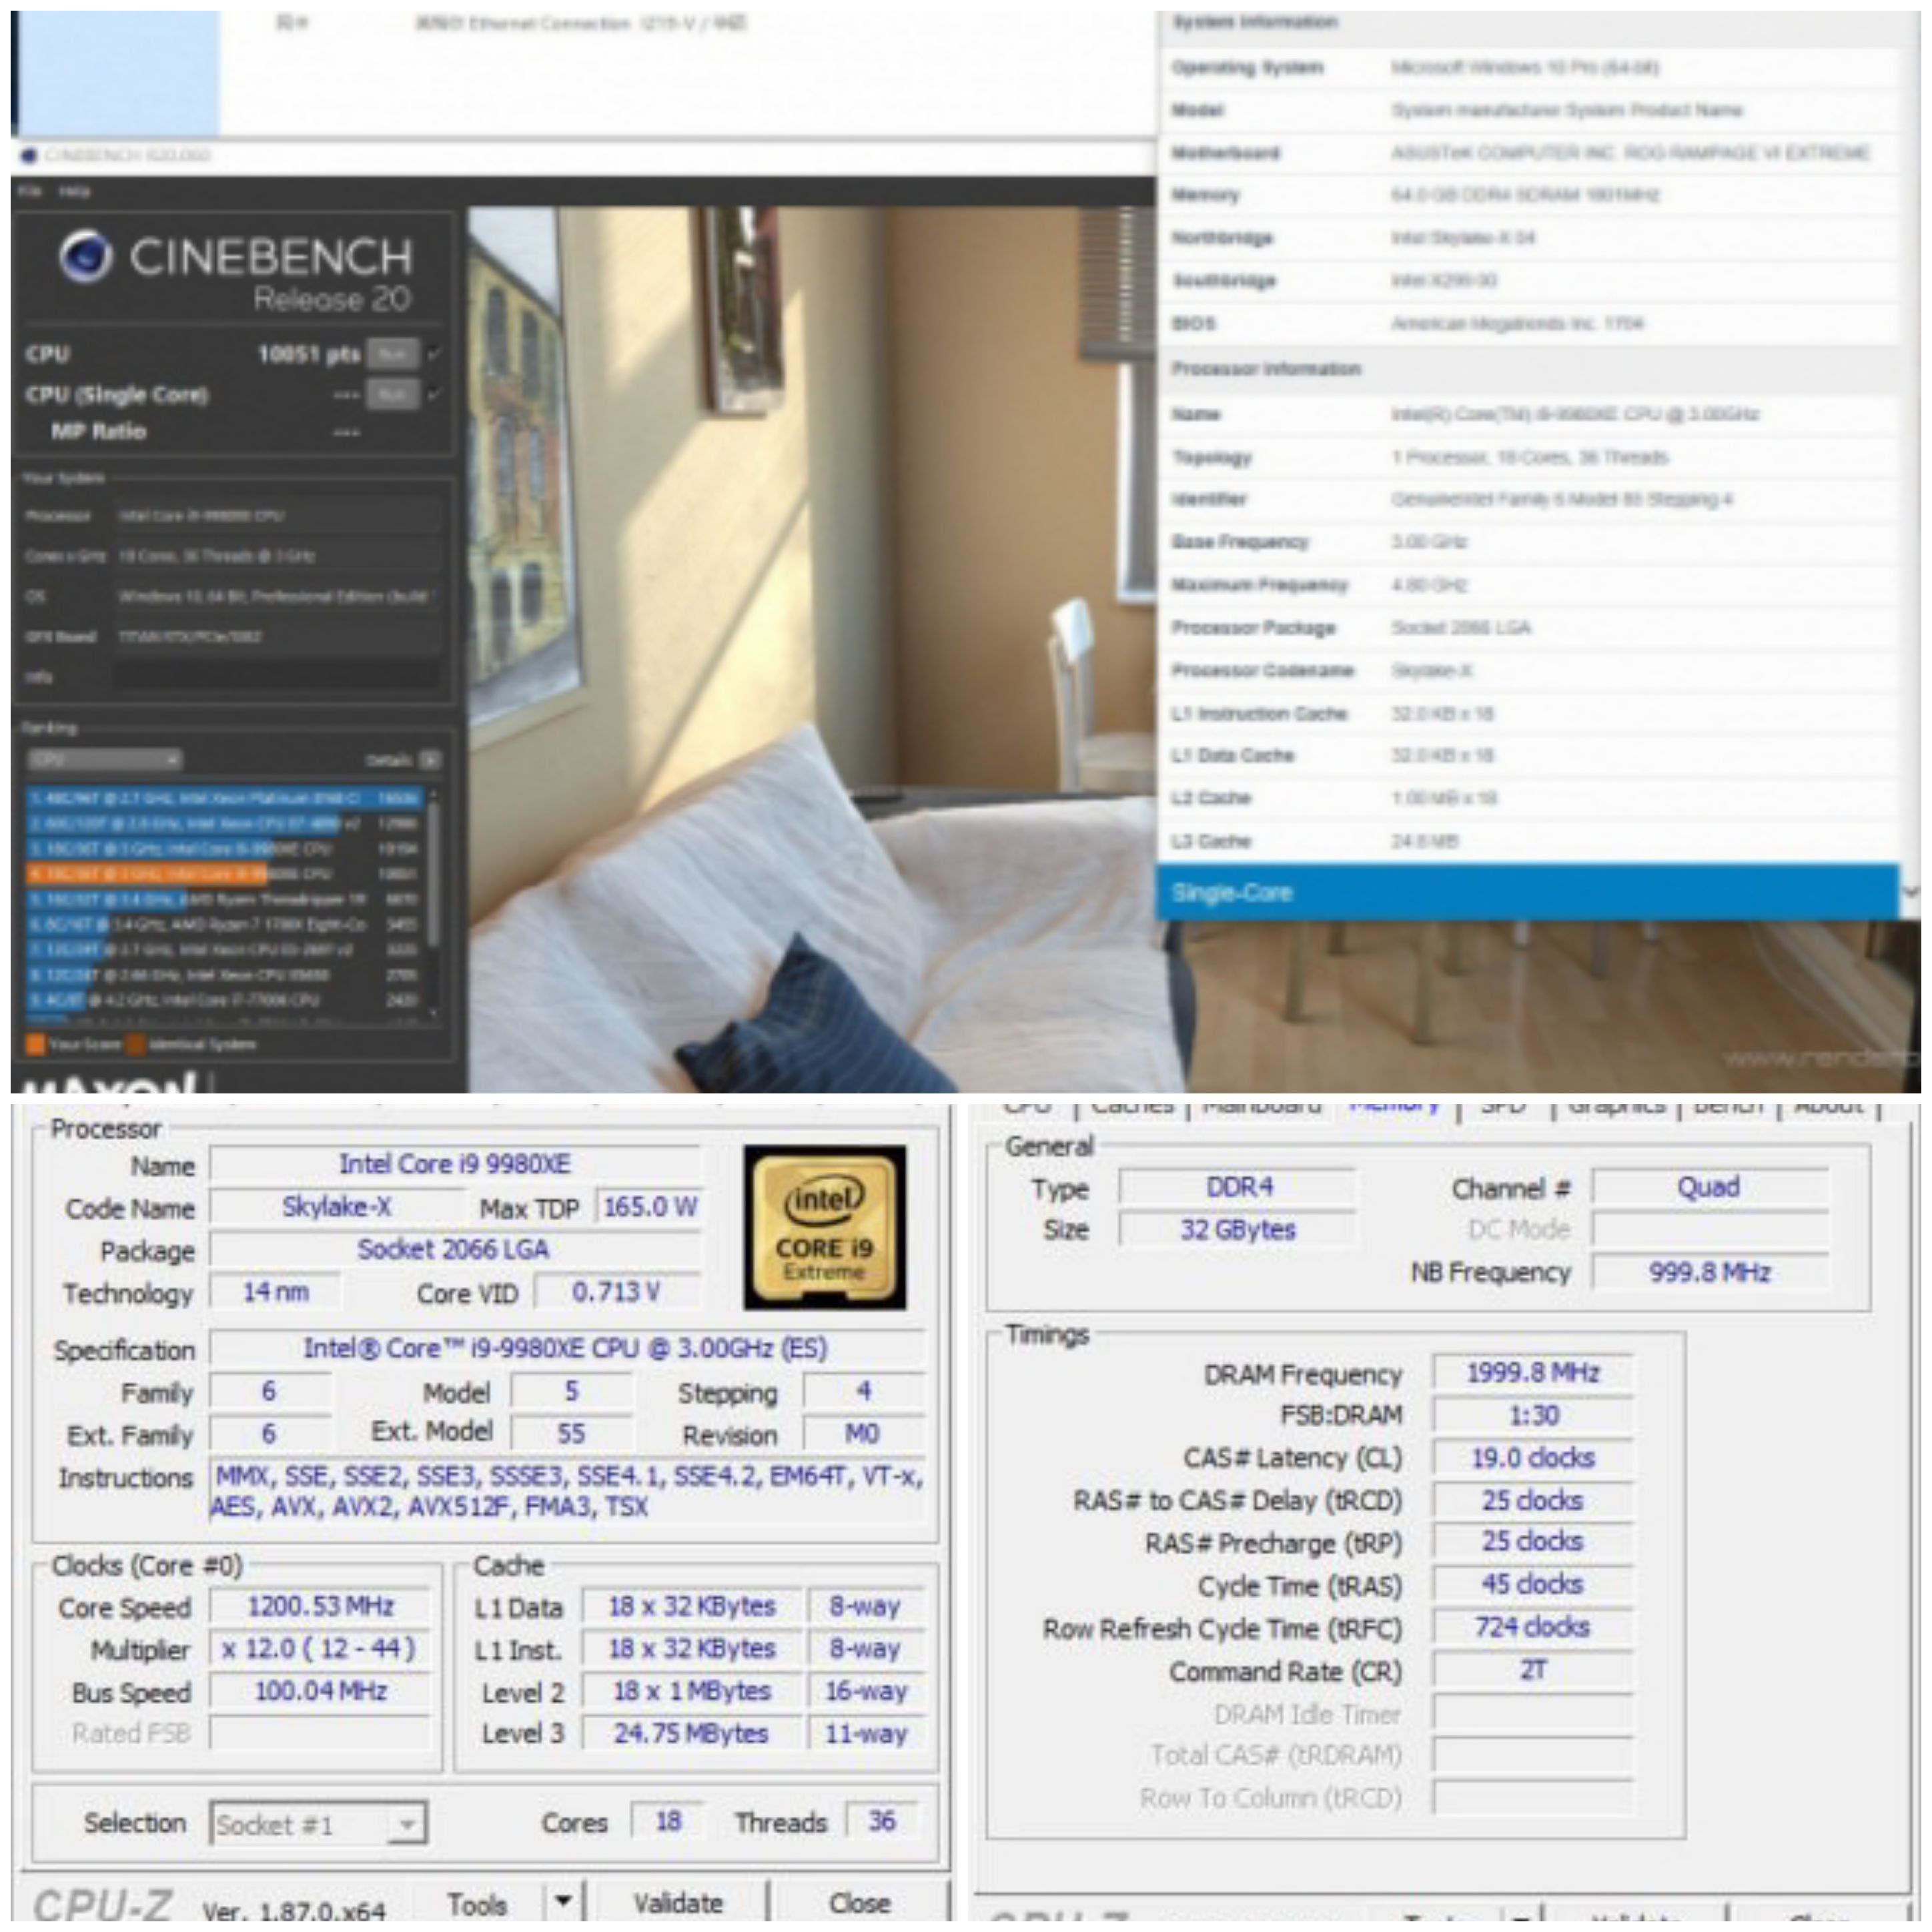1932x1932 pixels.
Task: Click the Cinebench title bar app icon
Action: pos(28,155)
